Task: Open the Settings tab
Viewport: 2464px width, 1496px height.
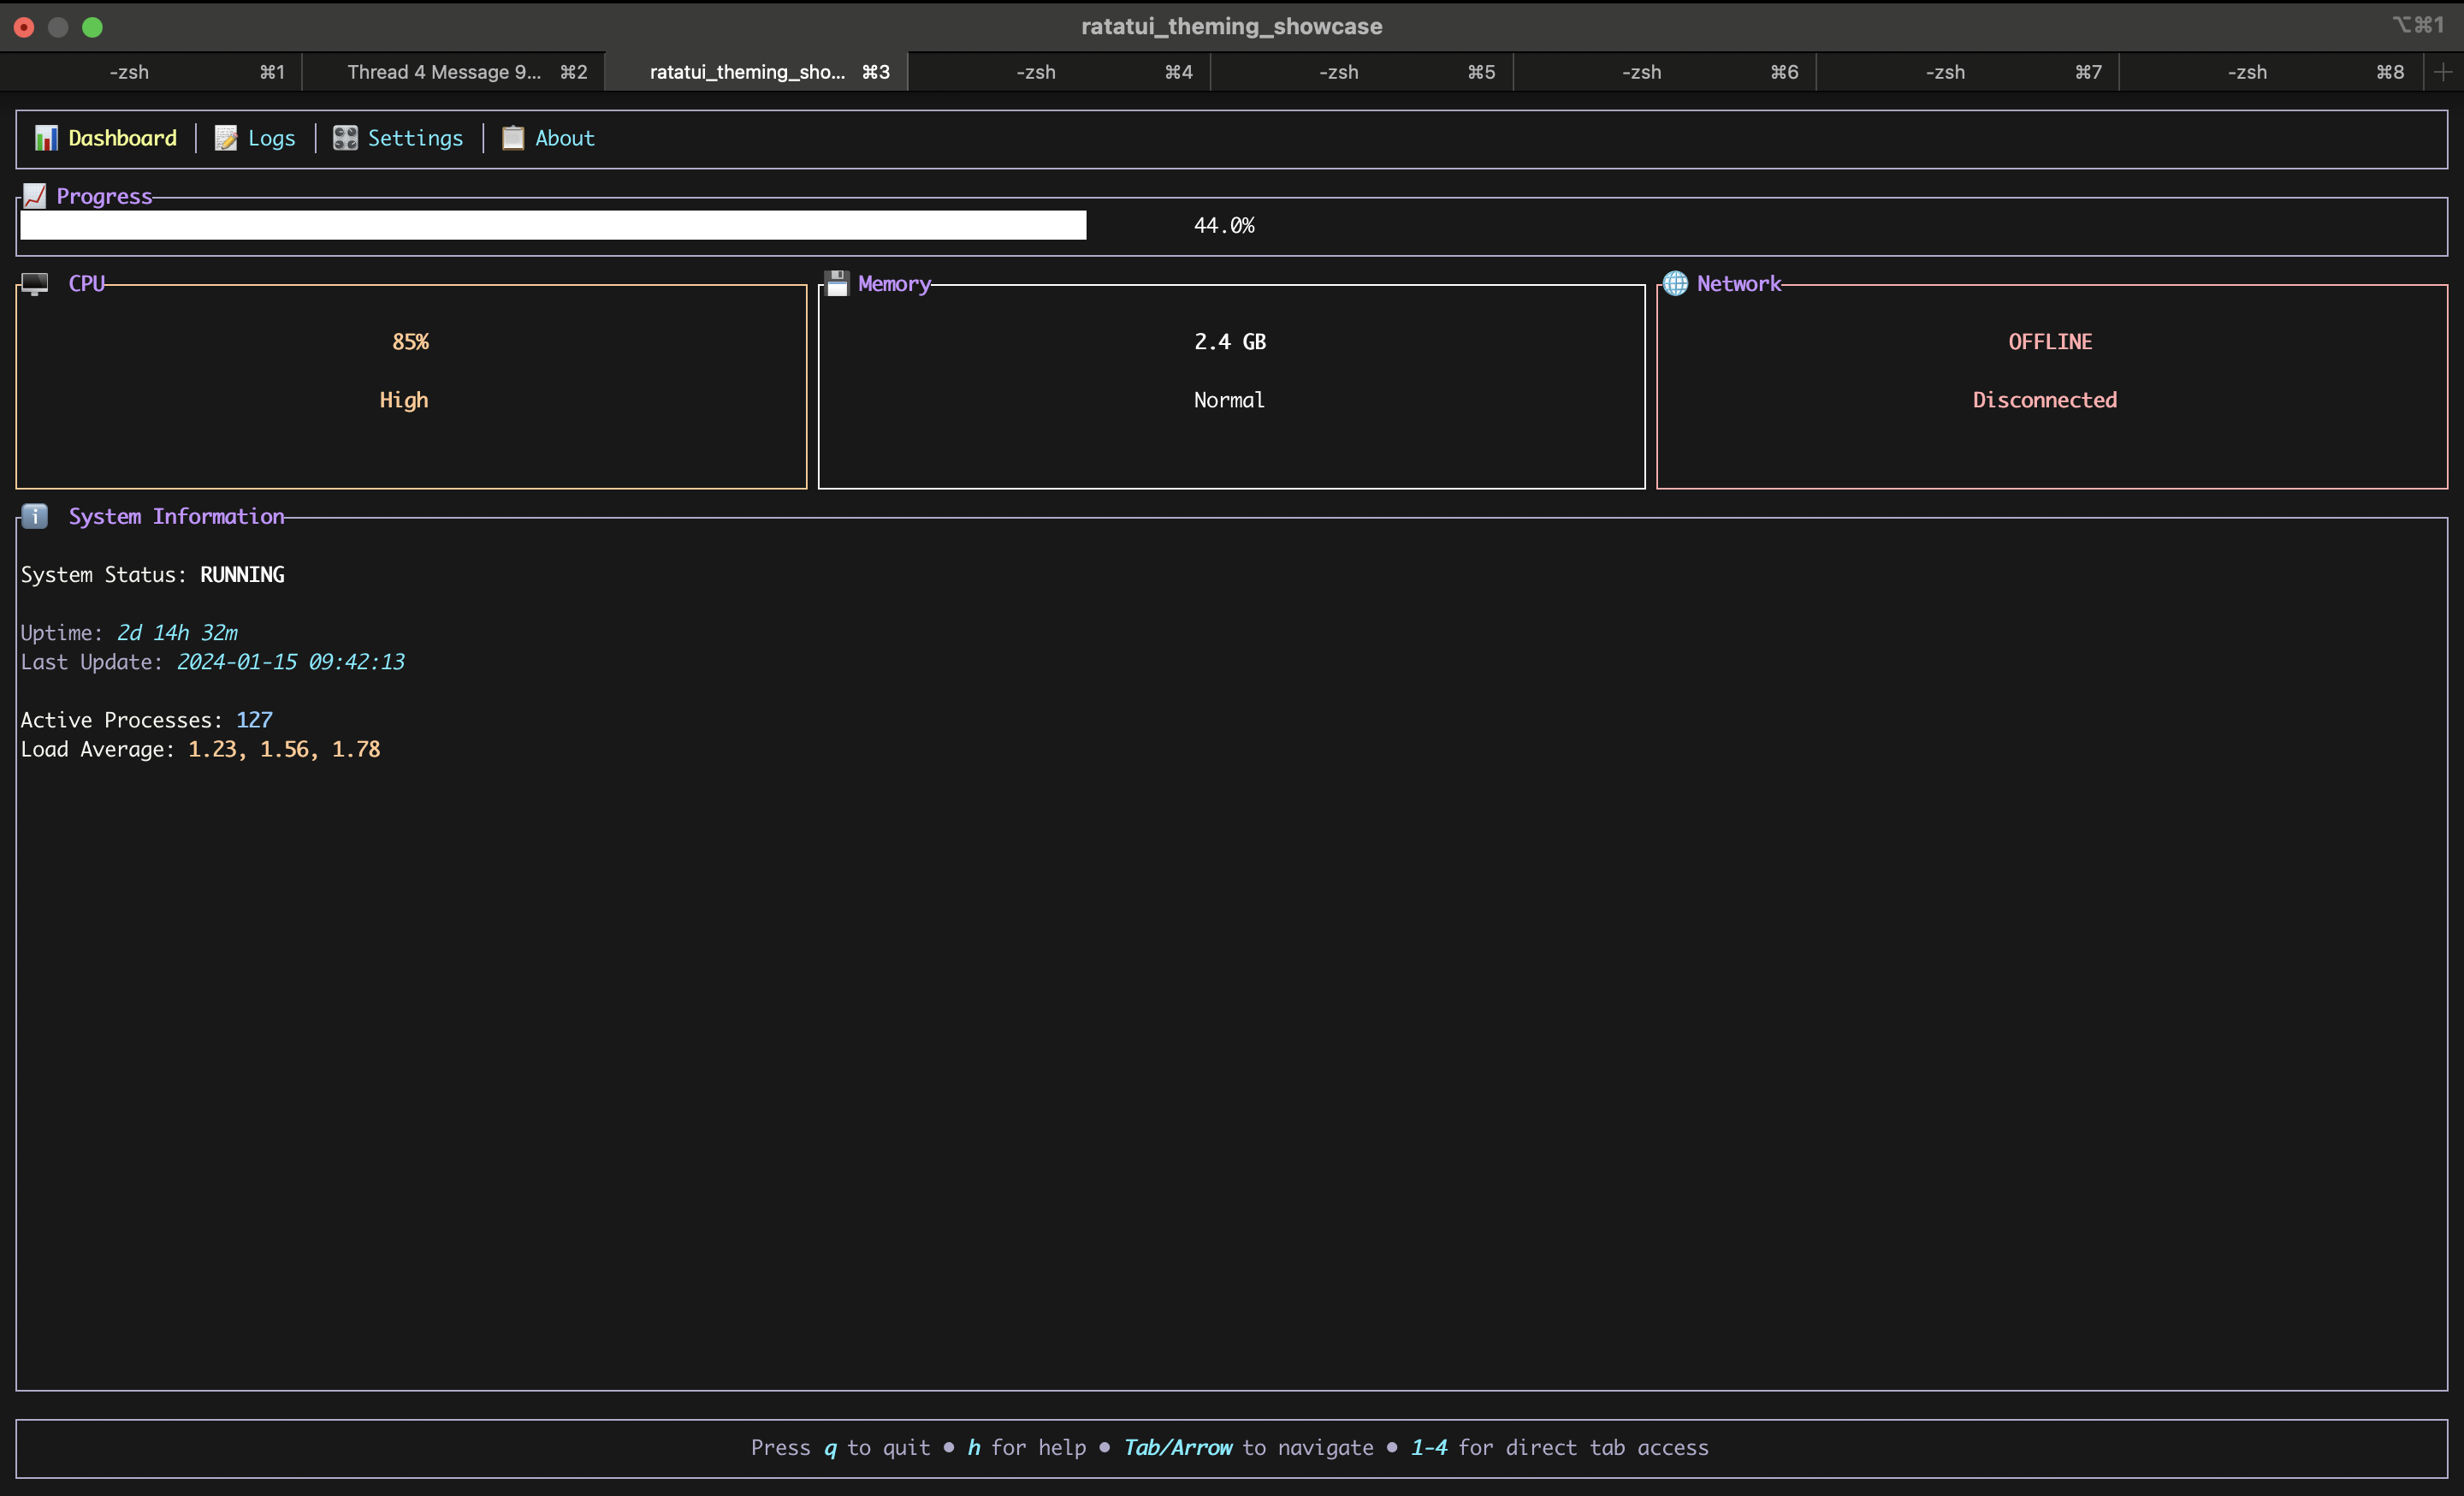Action: coord(415,138)
